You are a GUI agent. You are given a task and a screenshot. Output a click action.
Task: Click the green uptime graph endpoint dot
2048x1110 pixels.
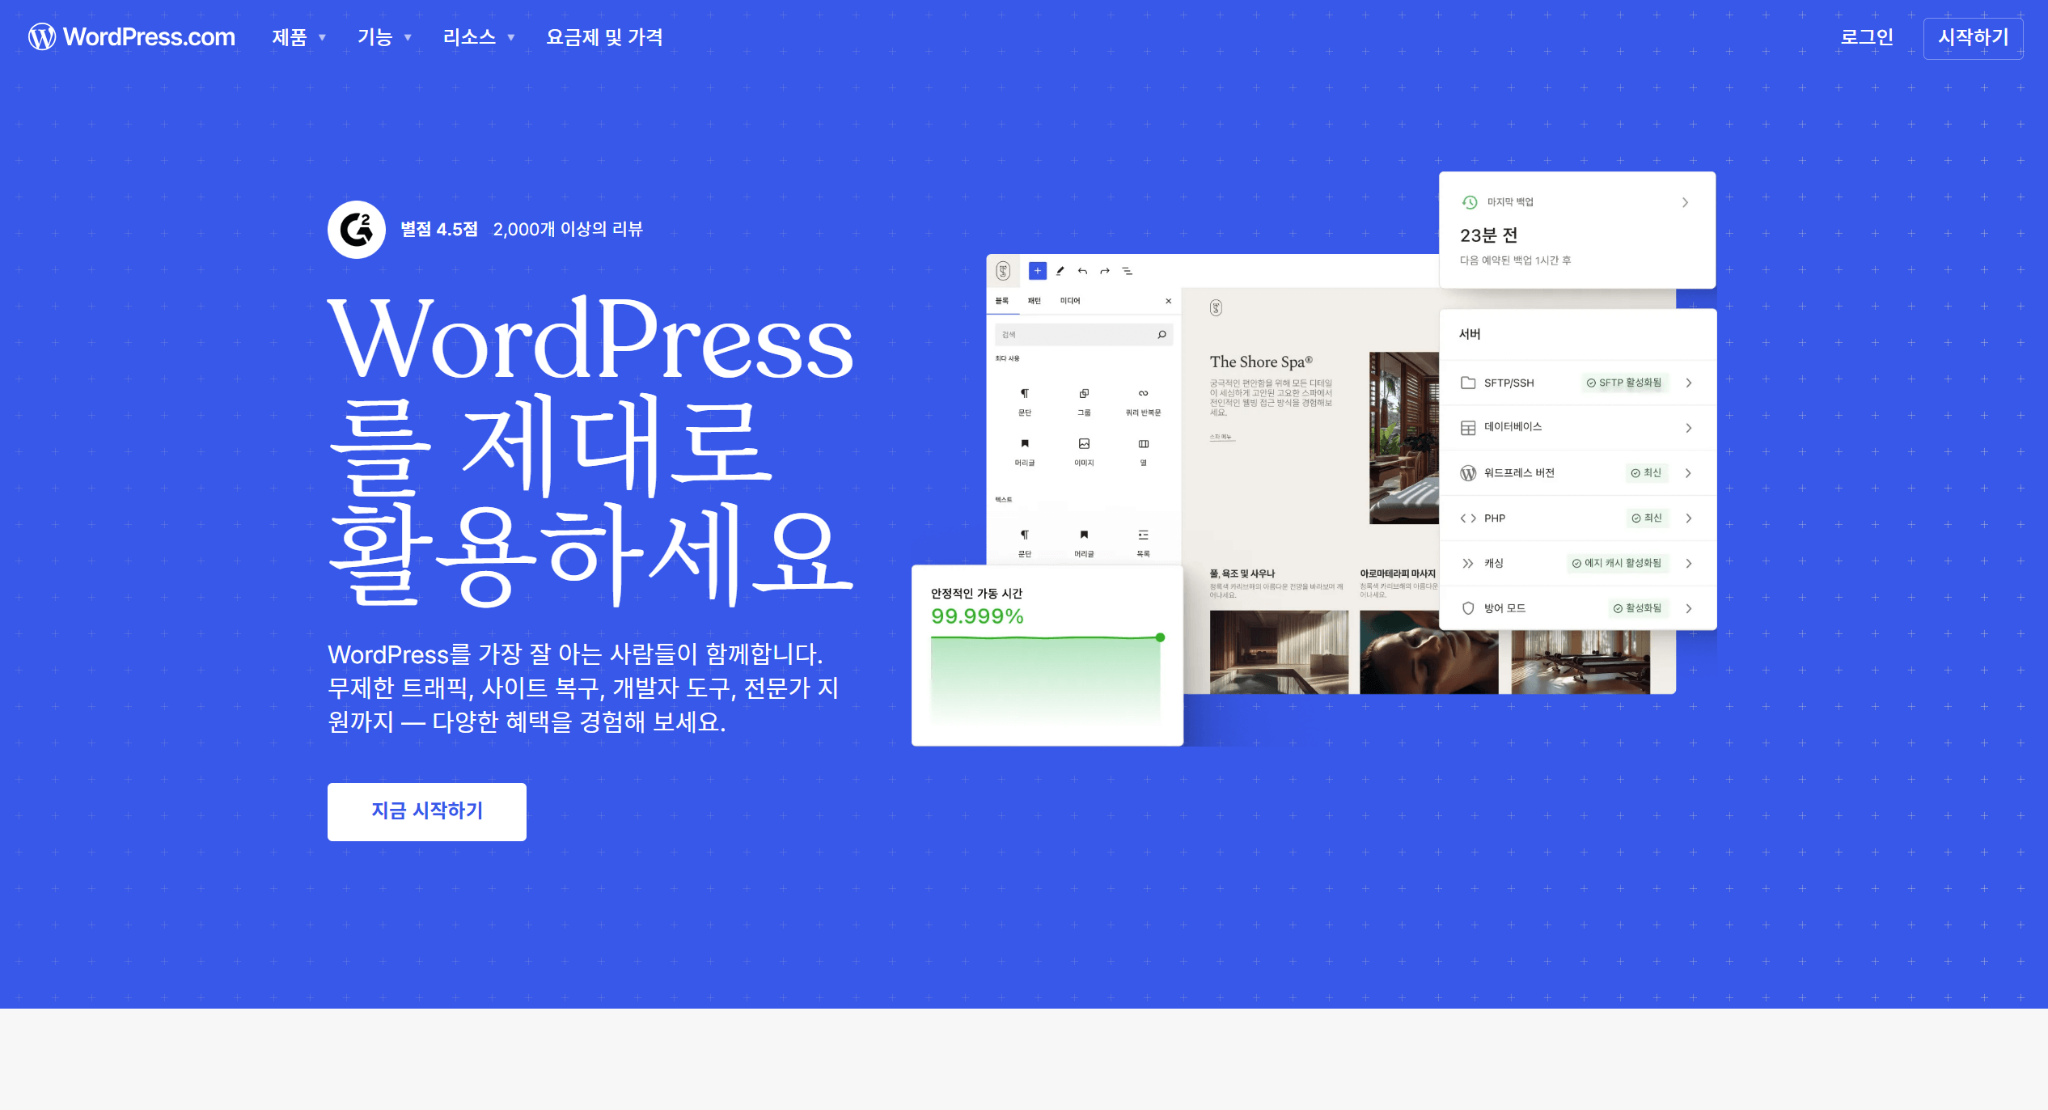pyautogui.click(x=1160, y=637)
